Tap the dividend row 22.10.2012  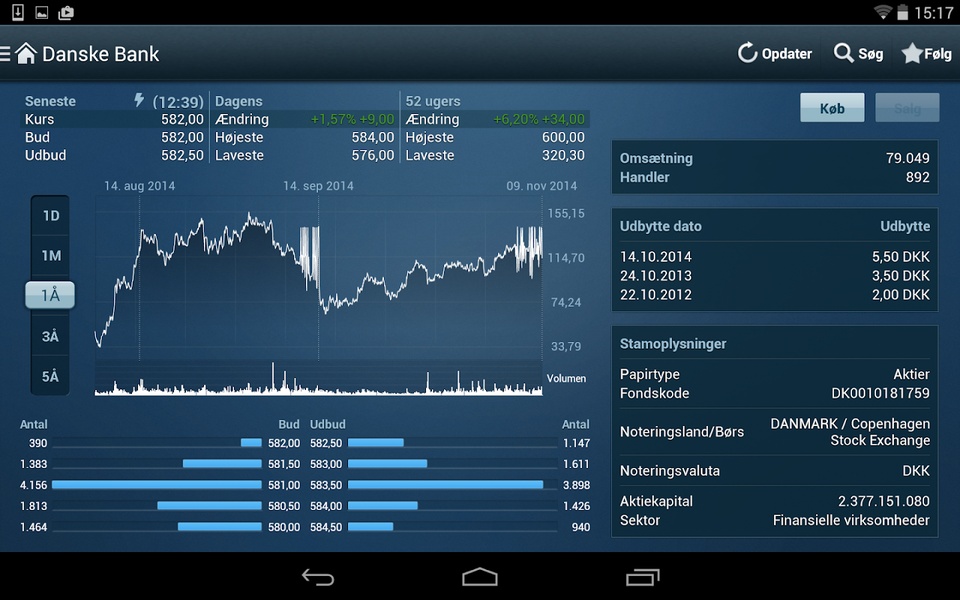[x=774, y=294]
